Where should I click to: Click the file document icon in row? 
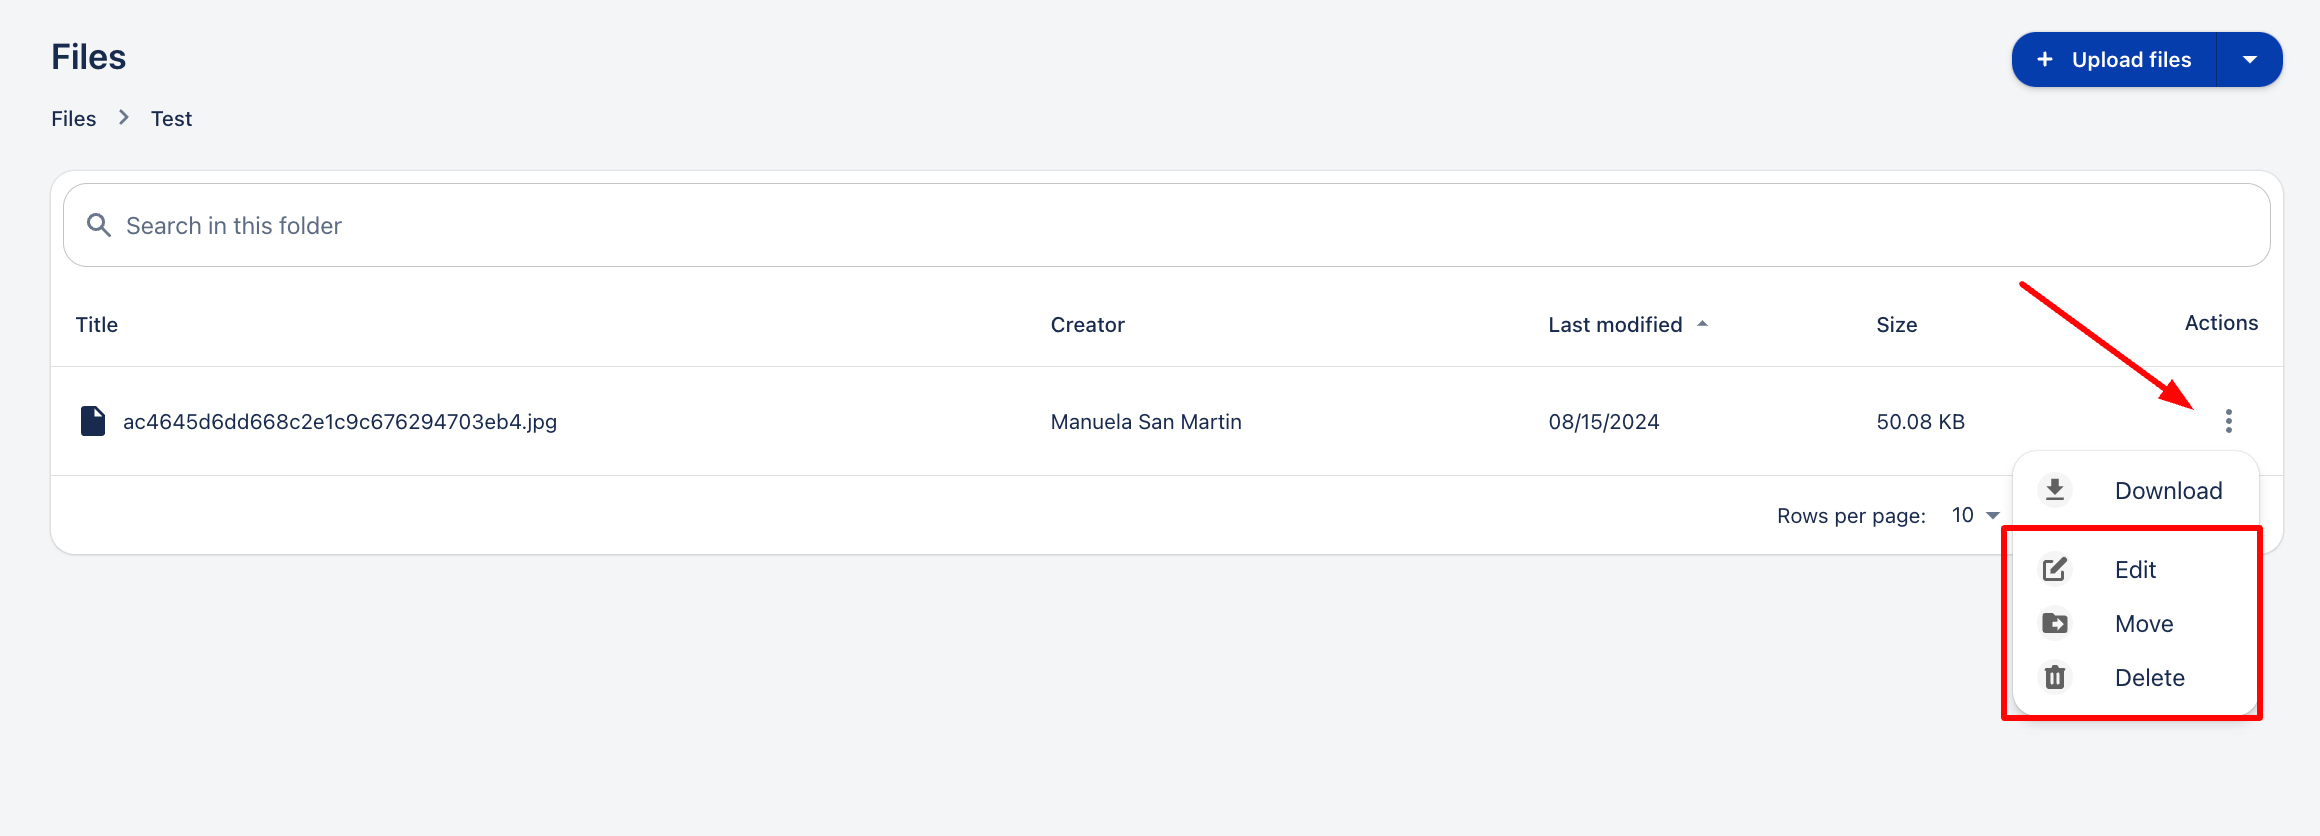93,421
